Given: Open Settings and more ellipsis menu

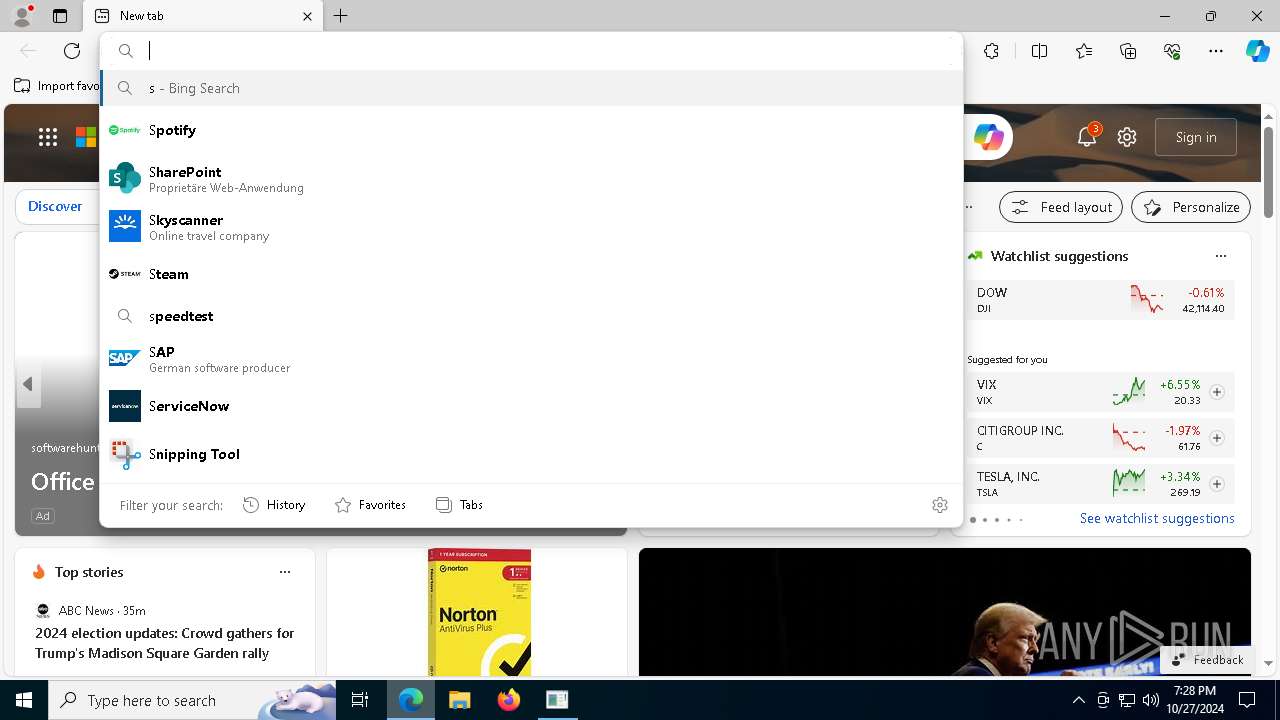Looking at the screenshot, I should click(1216, 51).
